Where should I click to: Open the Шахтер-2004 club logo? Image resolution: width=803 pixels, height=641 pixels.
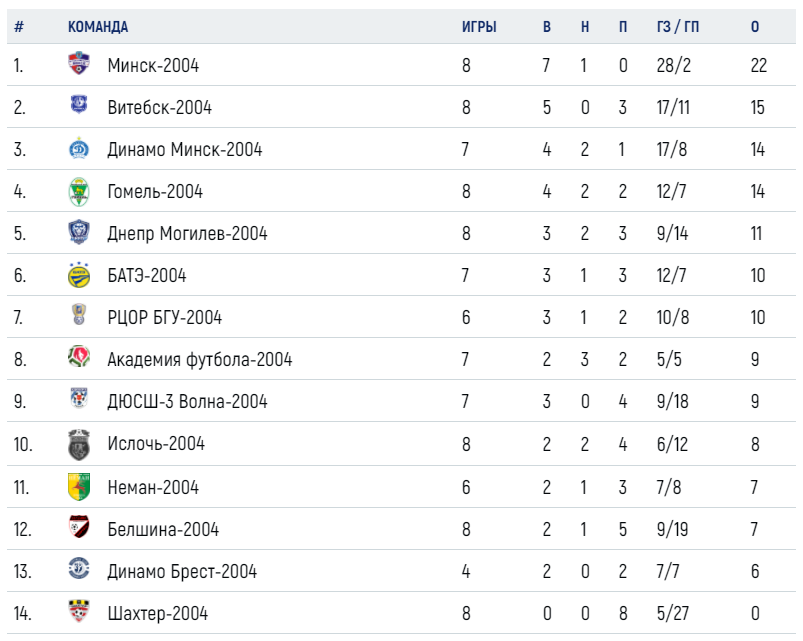tap(79, 611)
